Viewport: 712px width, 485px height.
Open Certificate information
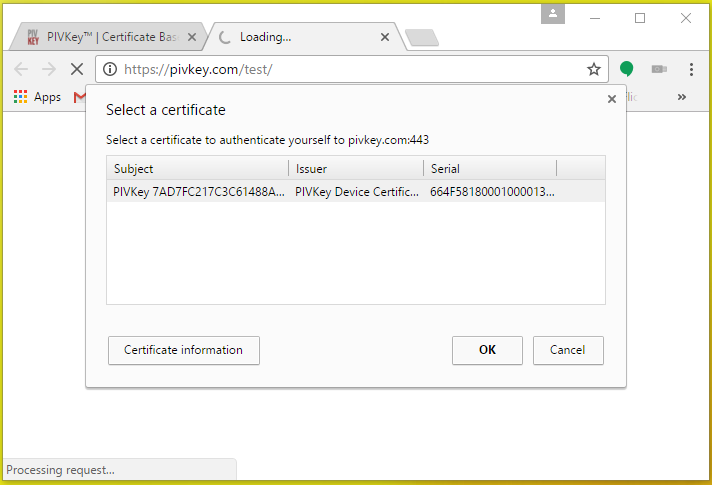click(x=183, y=350)
